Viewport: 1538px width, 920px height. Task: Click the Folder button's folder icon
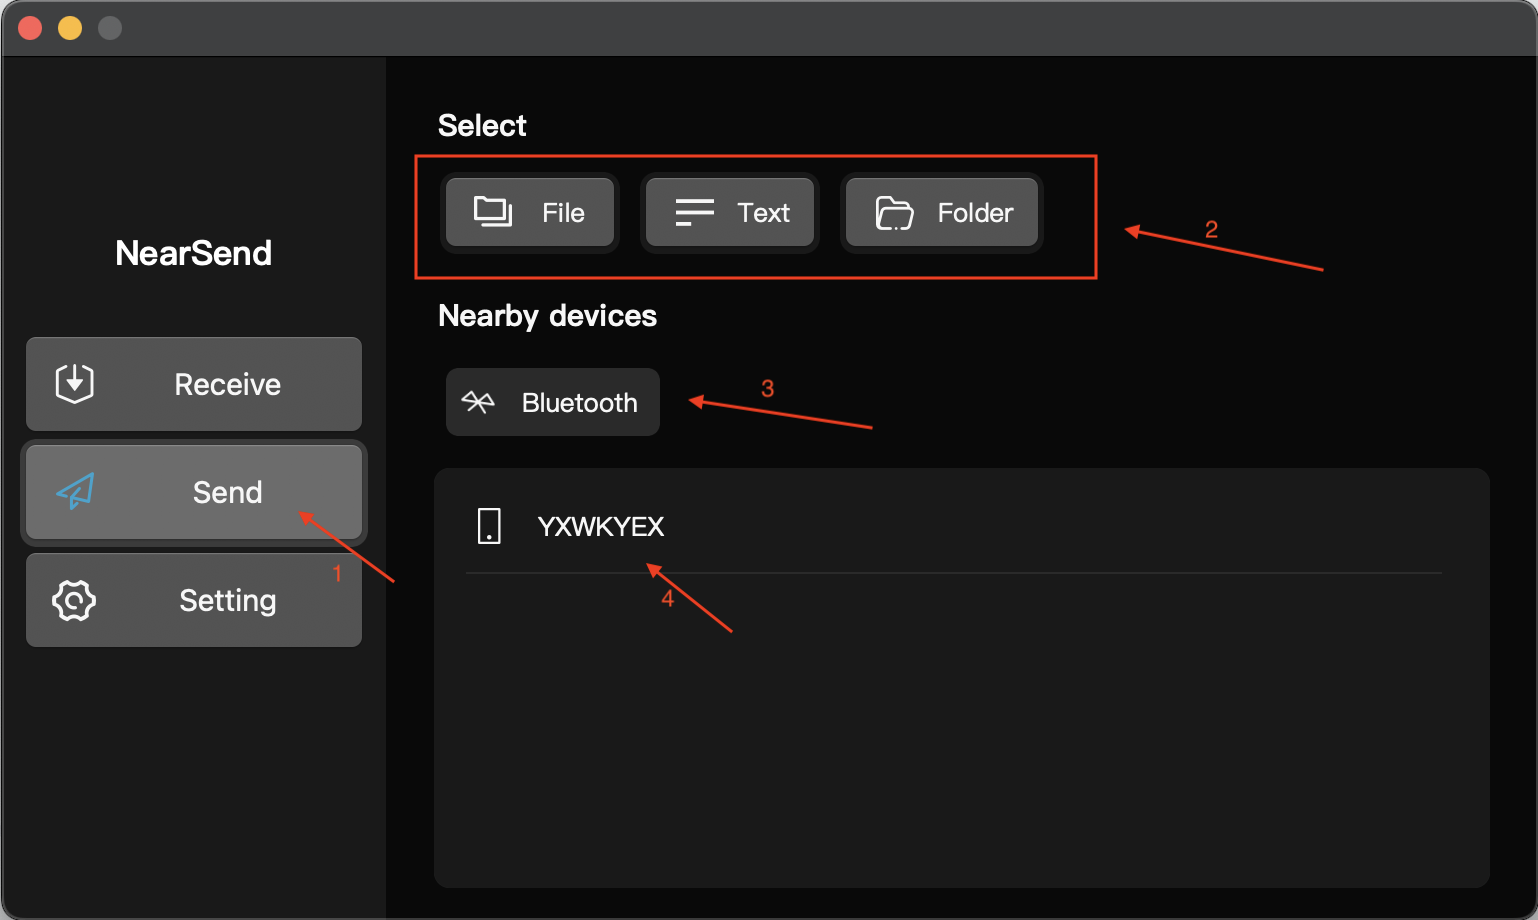coord(894,213)
